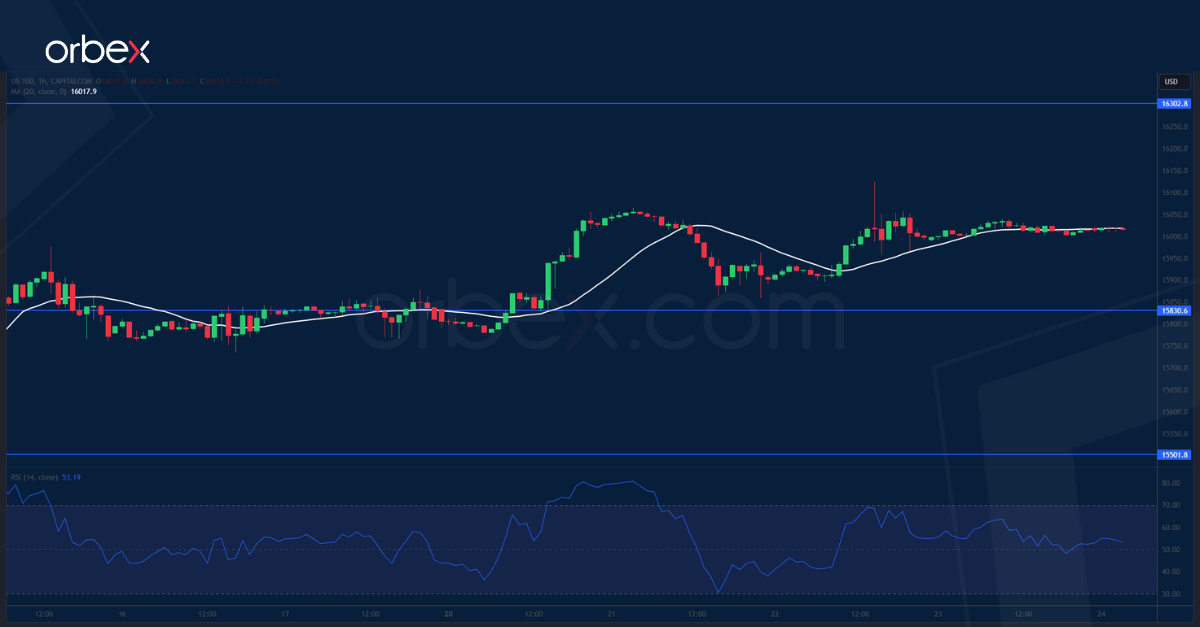Click the MA value 16017.9
The image size is (1200, 627).
(x=85, y=92)
